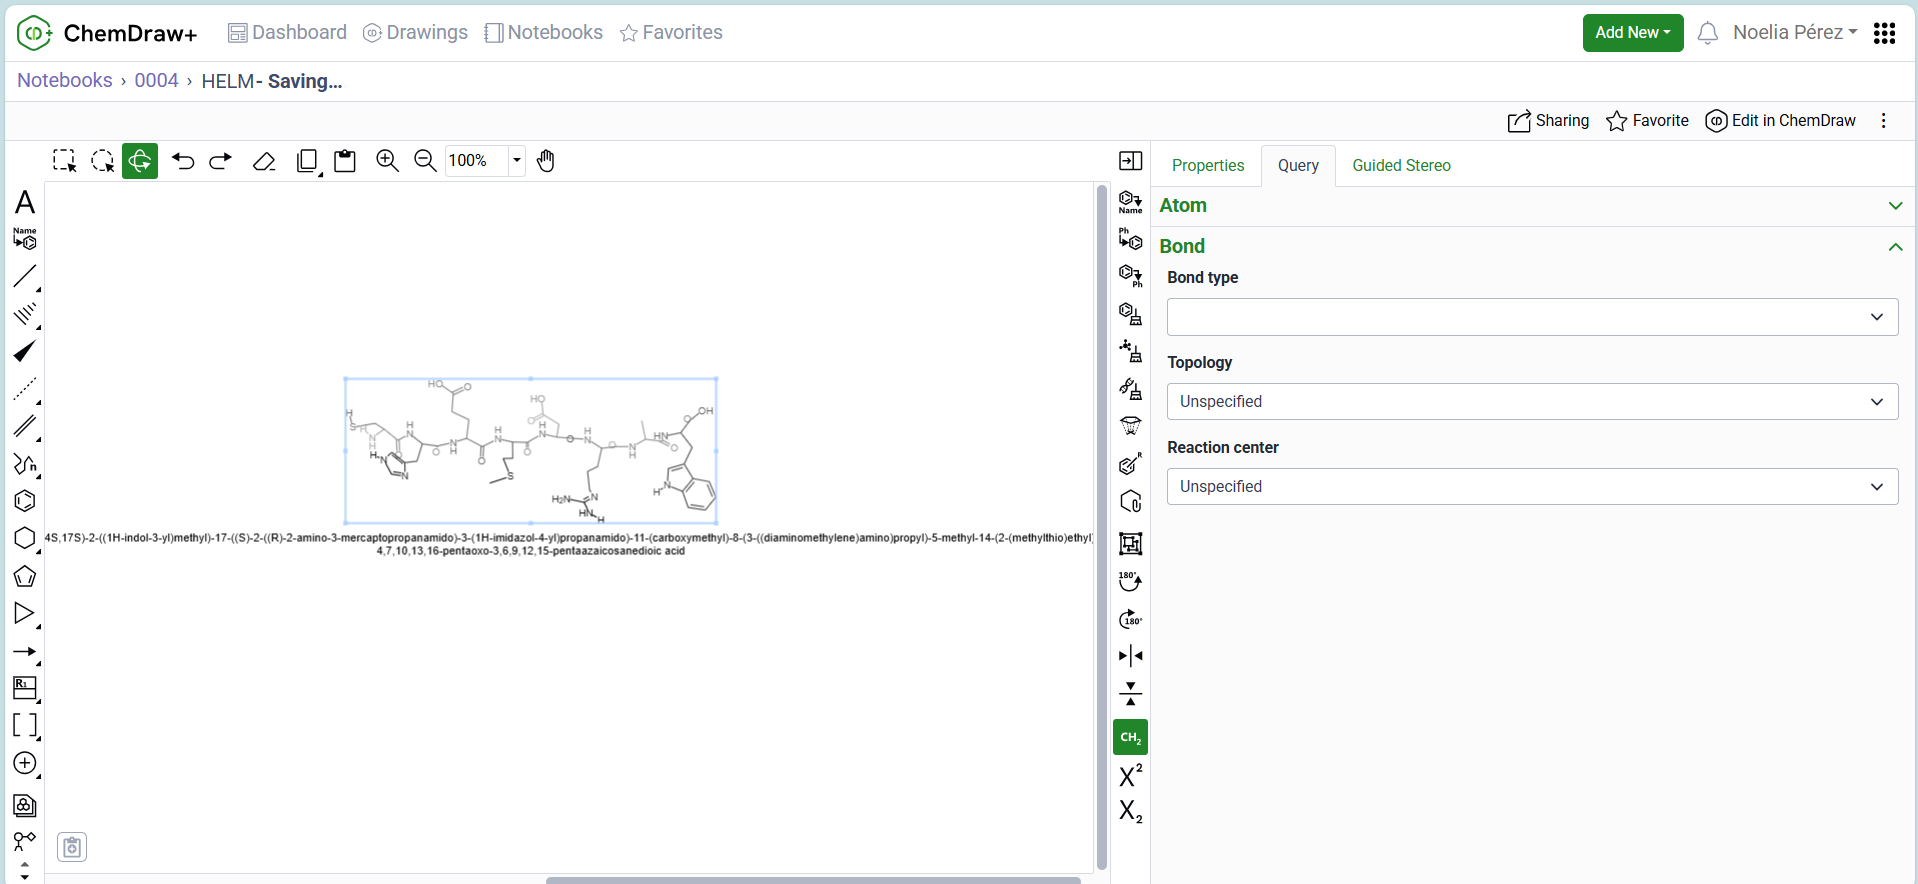
Task: Select the hand pan tool
Action: (x=546, y=161)
